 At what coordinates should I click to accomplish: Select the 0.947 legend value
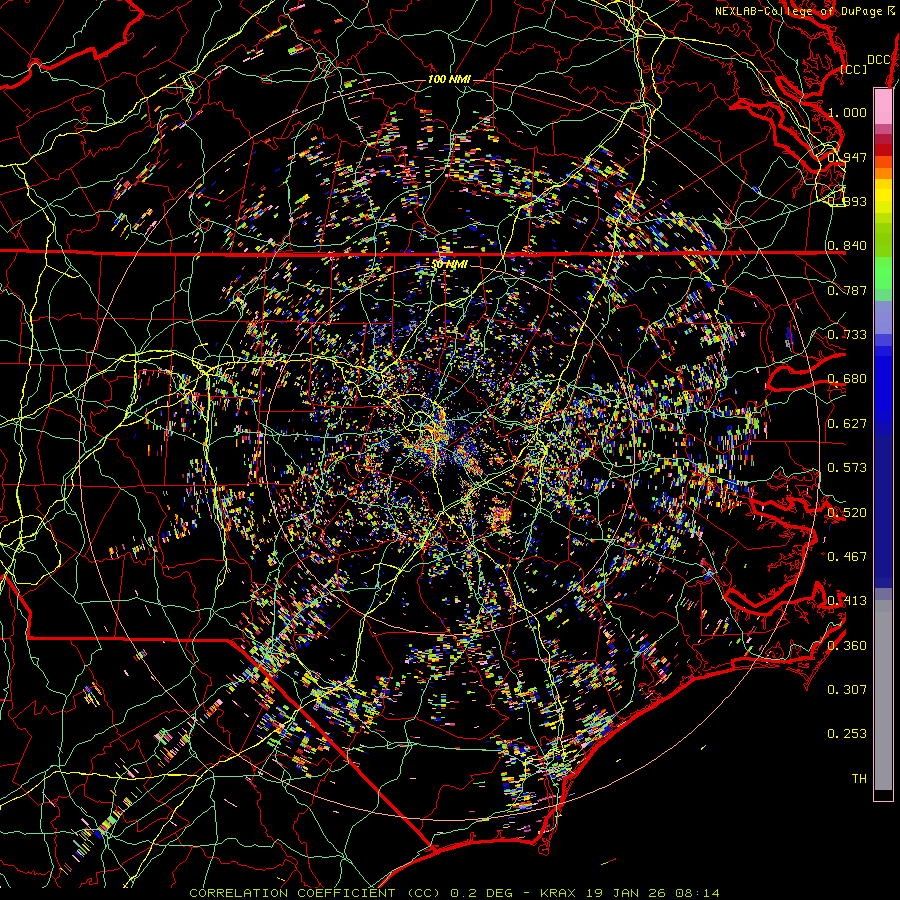pos(847,157)
